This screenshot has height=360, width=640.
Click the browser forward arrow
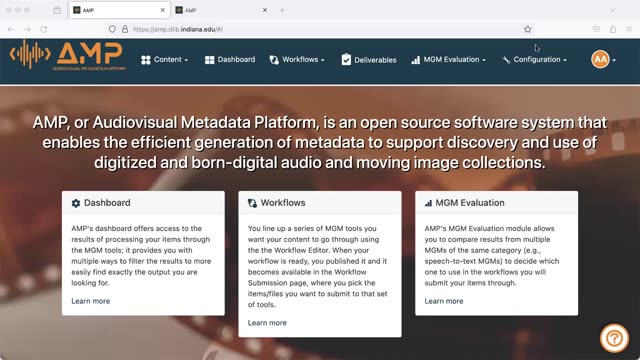27,29
